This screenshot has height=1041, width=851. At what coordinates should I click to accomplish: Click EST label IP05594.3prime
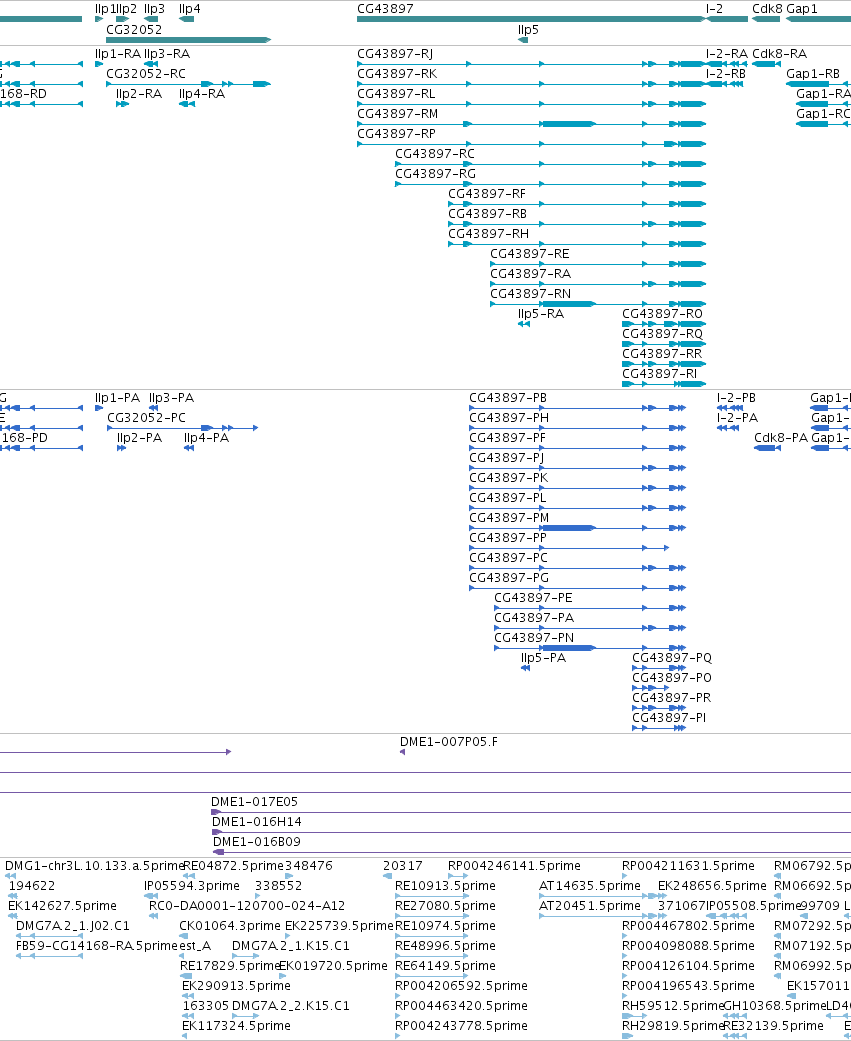coord(192,886)
